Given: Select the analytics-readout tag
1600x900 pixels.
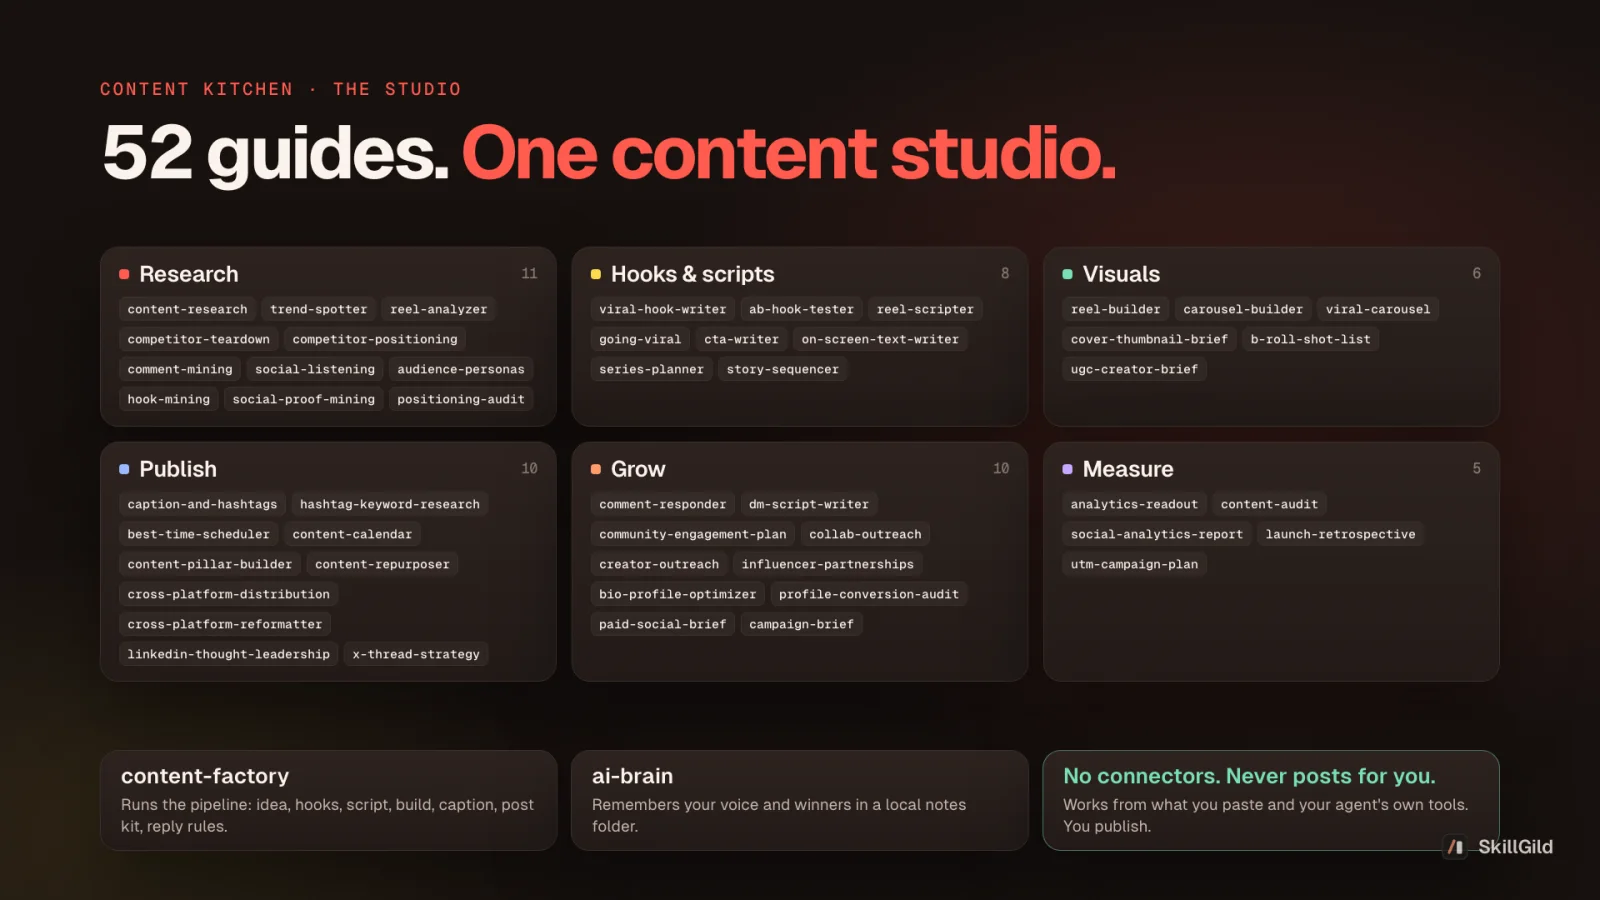Looking at the screenshot, I should [1134, 504].
